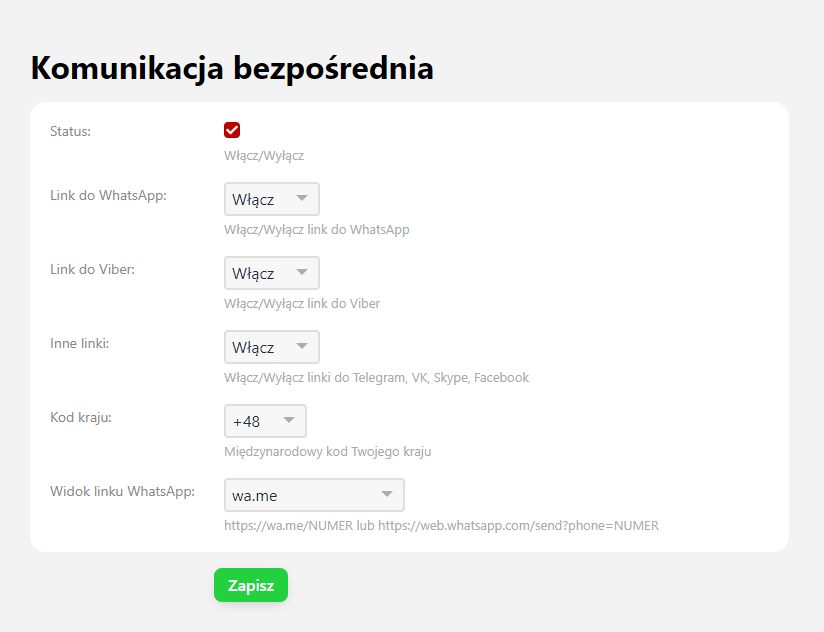Screen dimensions: 824x632
Task: Click the 'Międzynarodowy kod Twojego kraju' hint
Action: click(x=327, y=451)
